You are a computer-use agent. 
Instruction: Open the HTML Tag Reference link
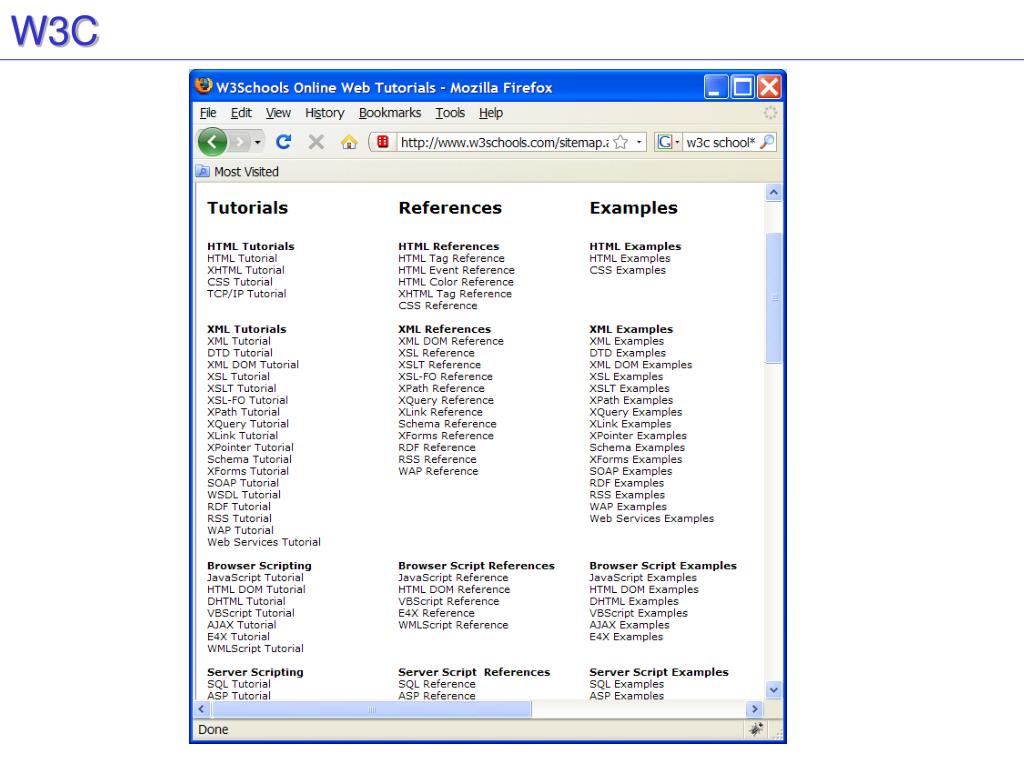coord(451,258)
